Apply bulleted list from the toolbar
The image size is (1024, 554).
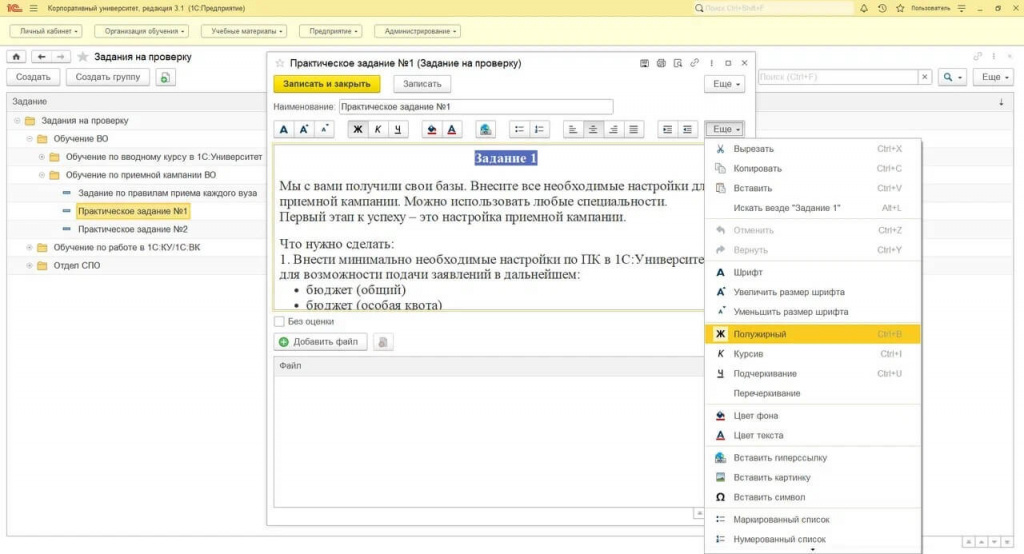(x=519, y=129)
